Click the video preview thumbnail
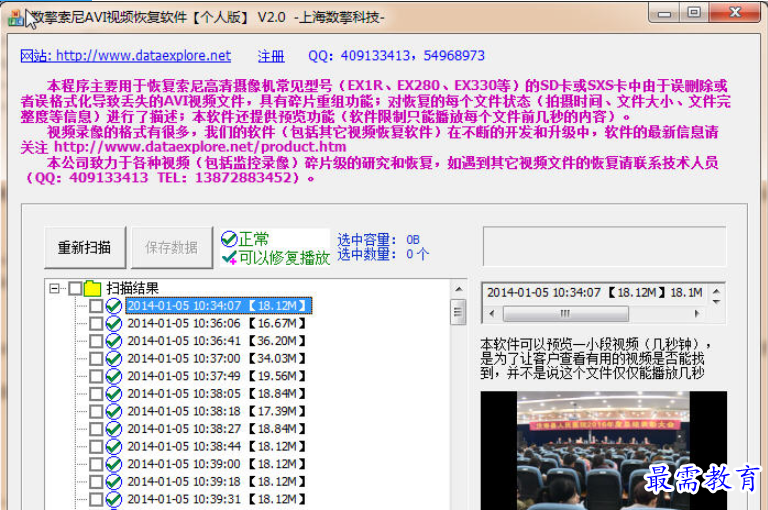Image resolution: width=768 pixels, height=510 pixels. pyautogui.click(x=603, y=450)
